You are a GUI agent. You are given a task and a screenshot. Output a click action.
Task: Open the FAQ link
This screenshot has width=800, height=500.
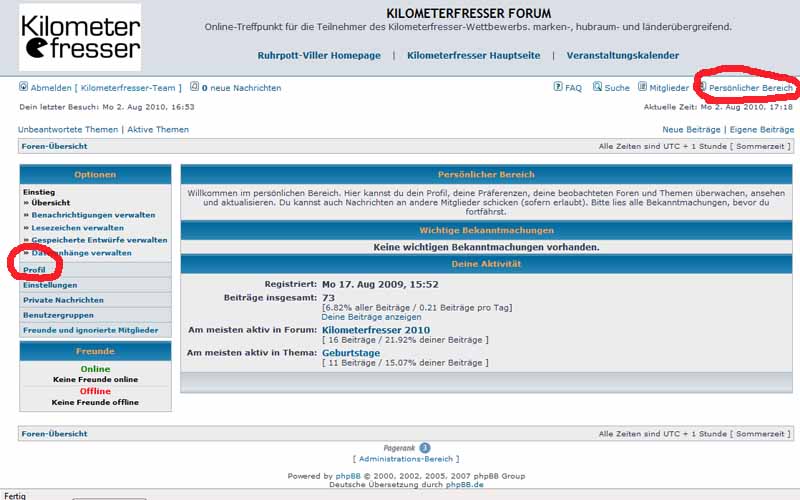point(573,88)
